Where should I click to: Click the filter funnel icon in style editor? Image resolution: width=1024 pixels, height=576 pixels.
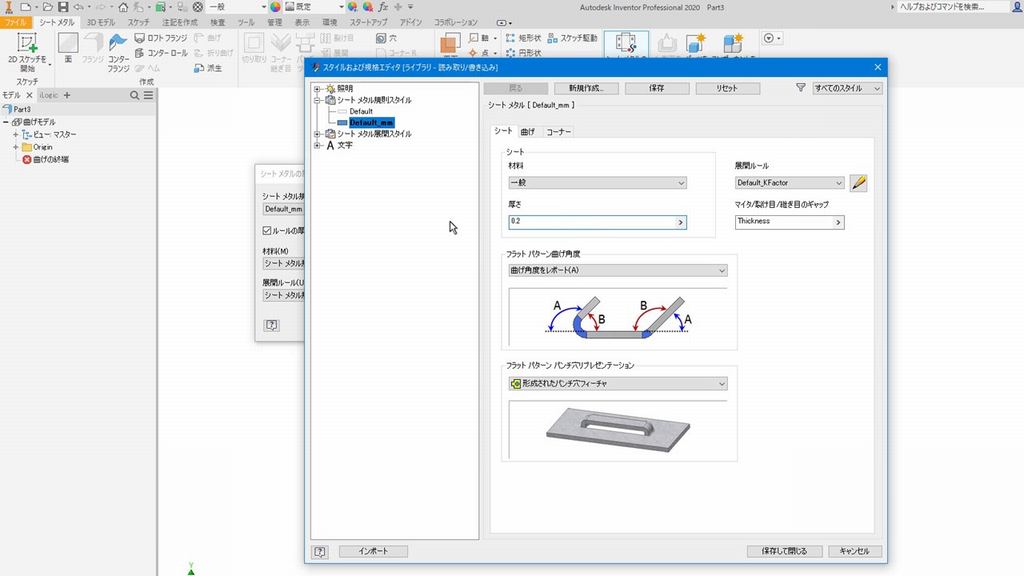800,88
